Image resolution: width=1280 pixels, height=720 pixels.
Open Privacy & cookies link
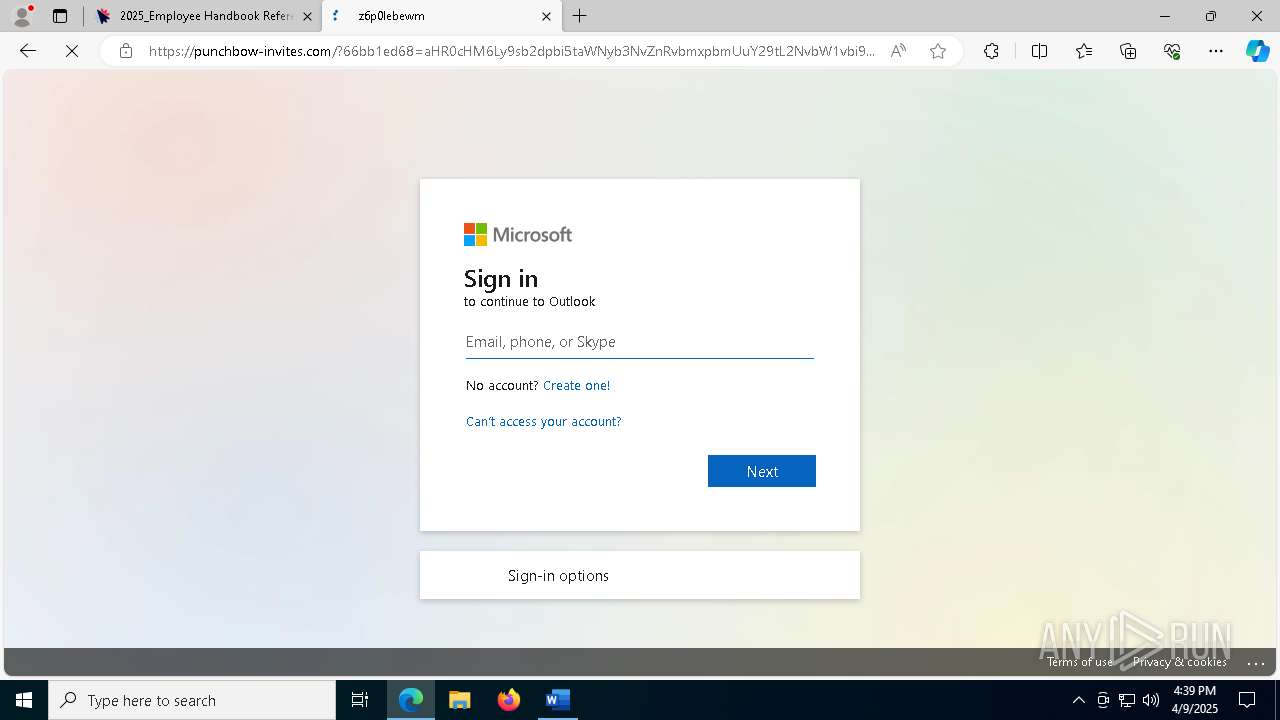(1180, 662)
